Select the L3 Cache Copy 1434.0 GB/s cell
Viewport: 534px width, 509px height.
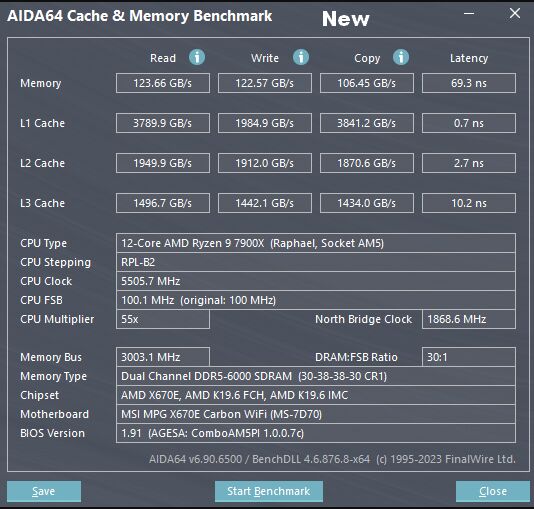click(367, 203)
